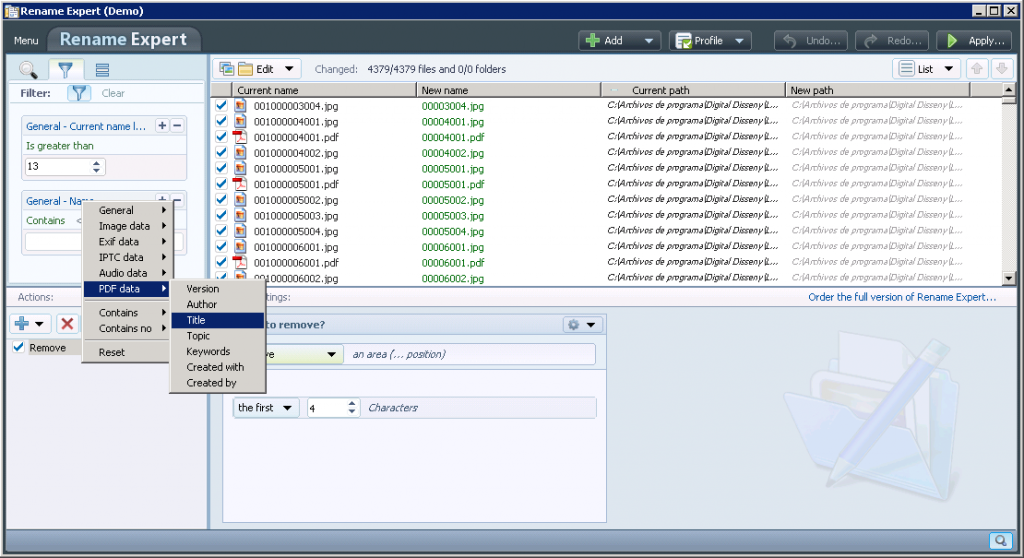Click the image icon of 001000005003.jpg

[x=240, y=215]
